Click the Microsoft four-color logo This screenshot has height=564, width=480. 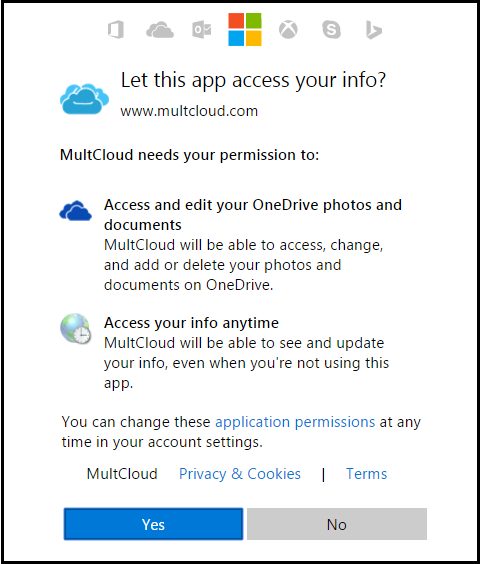(245, 29)
